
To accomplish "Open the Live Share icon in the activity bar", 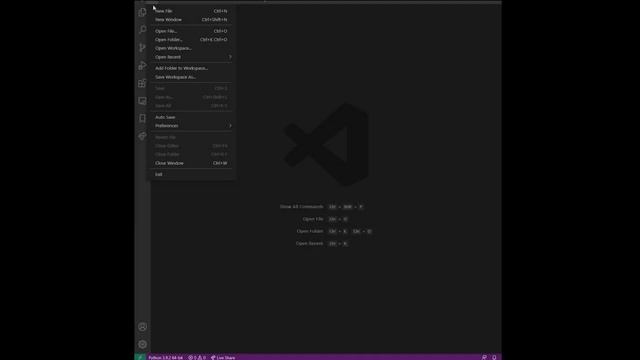I will tap(142, 136).
